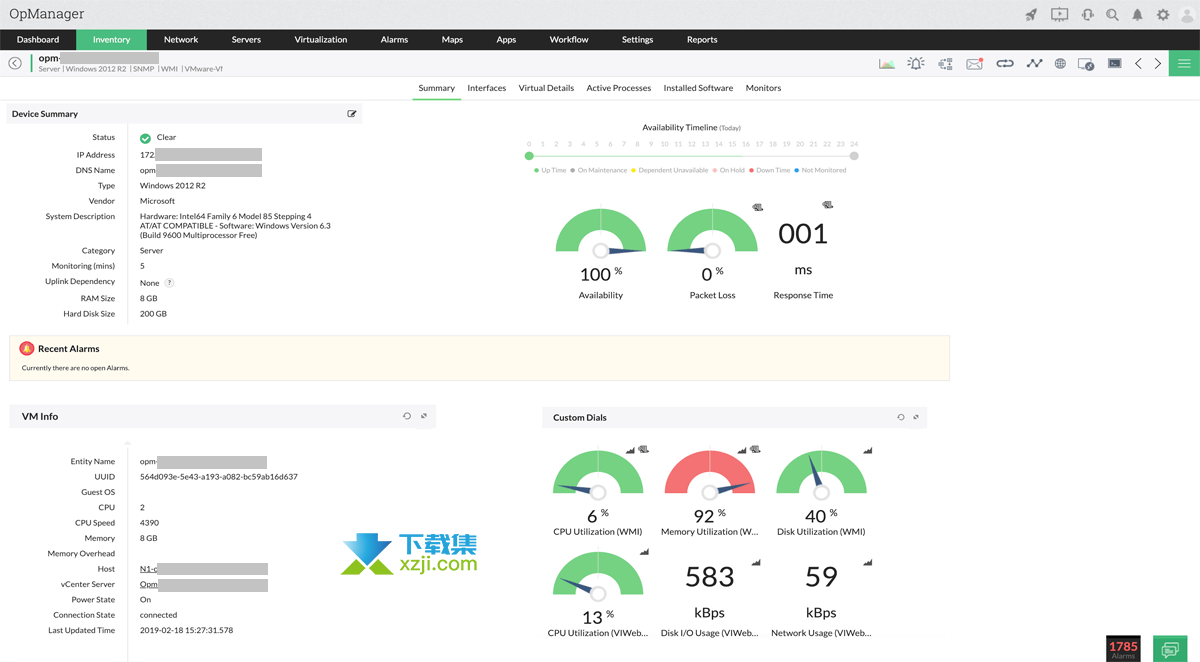This screenshot has height=662, width=1200.
Task: Open the gear settings icon in header
Action: tap(1163, 15)
